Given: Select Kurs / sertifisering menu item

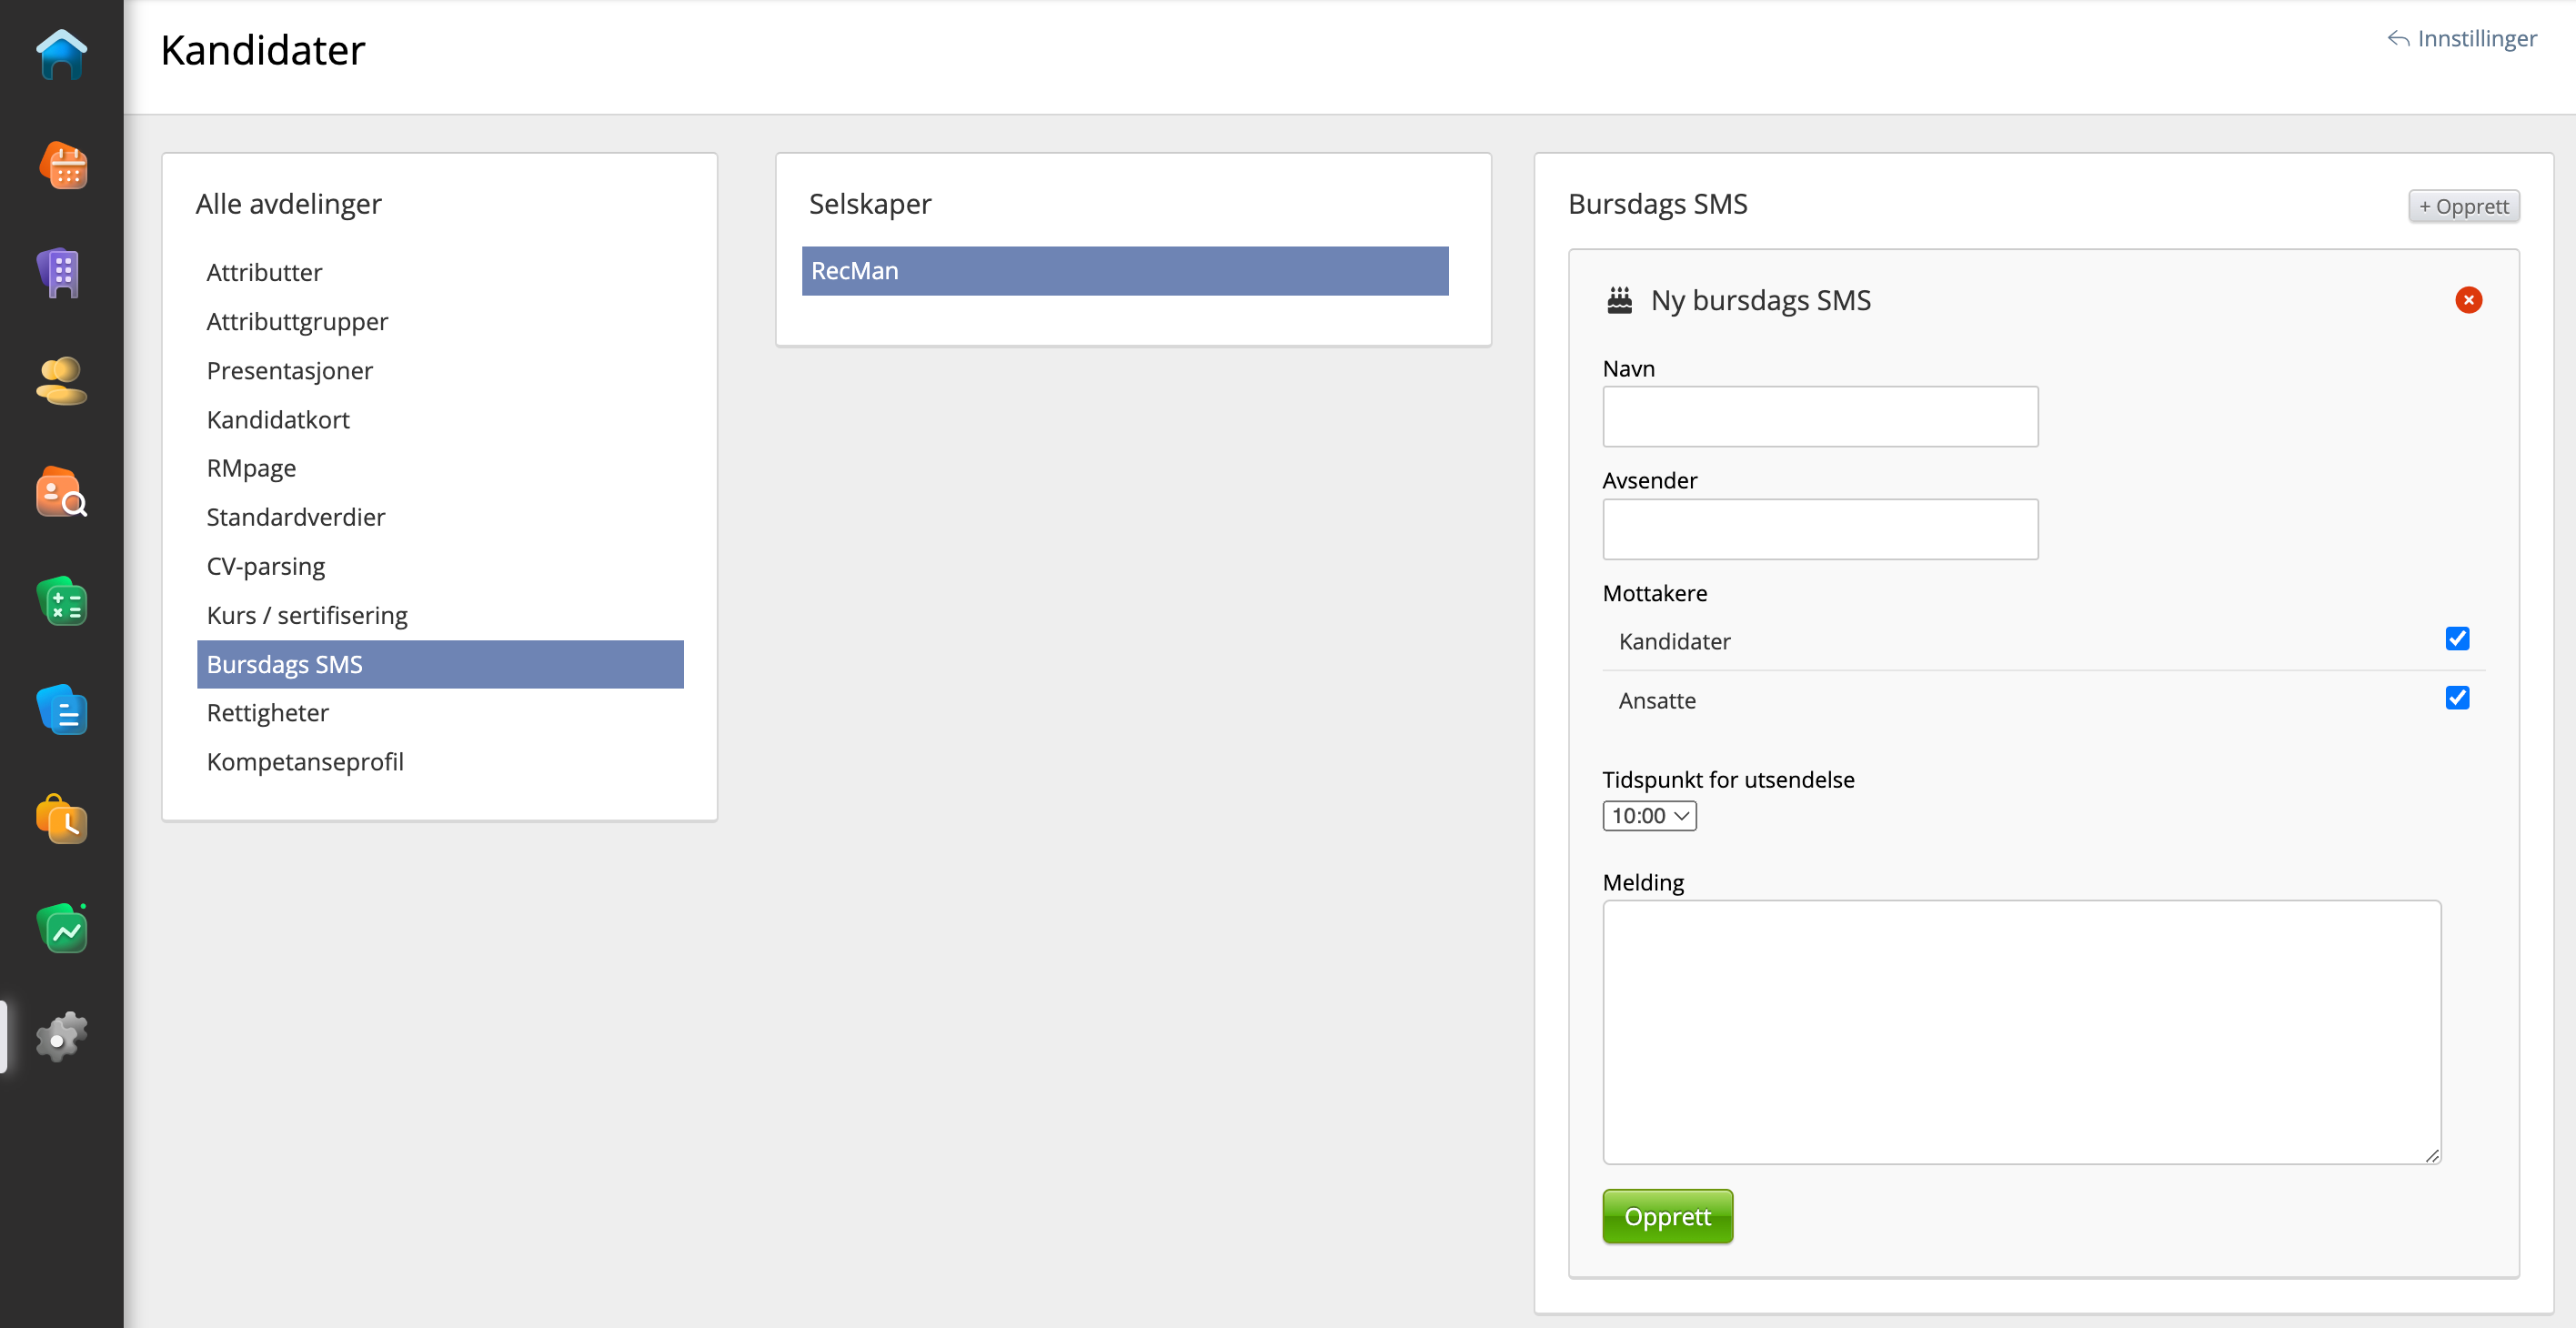Looking at the screenshot, I should pyautogui.click(x=307, y=615).
